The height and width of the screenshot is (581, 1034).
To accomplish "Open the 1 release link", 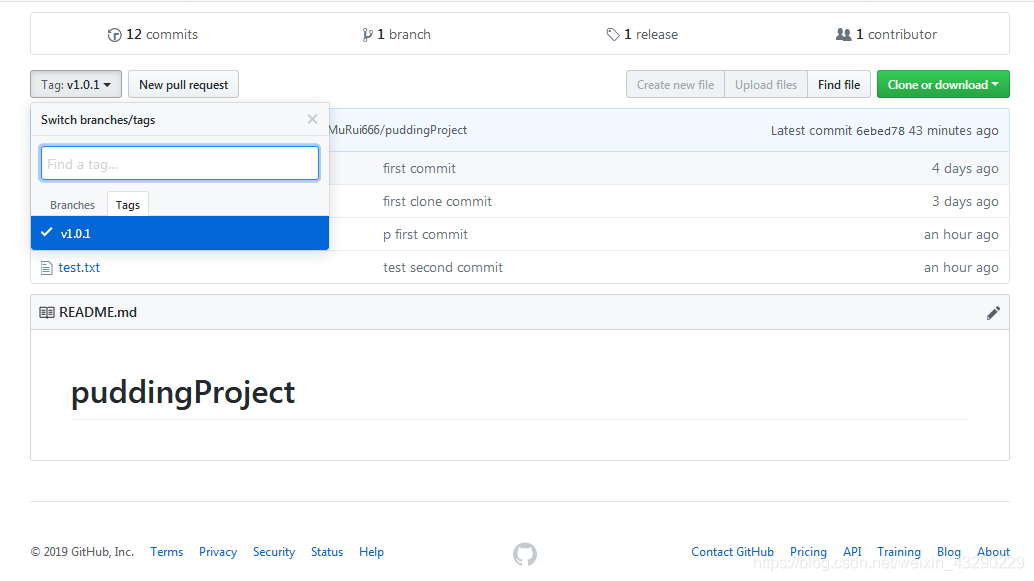I will pos(642,34).
